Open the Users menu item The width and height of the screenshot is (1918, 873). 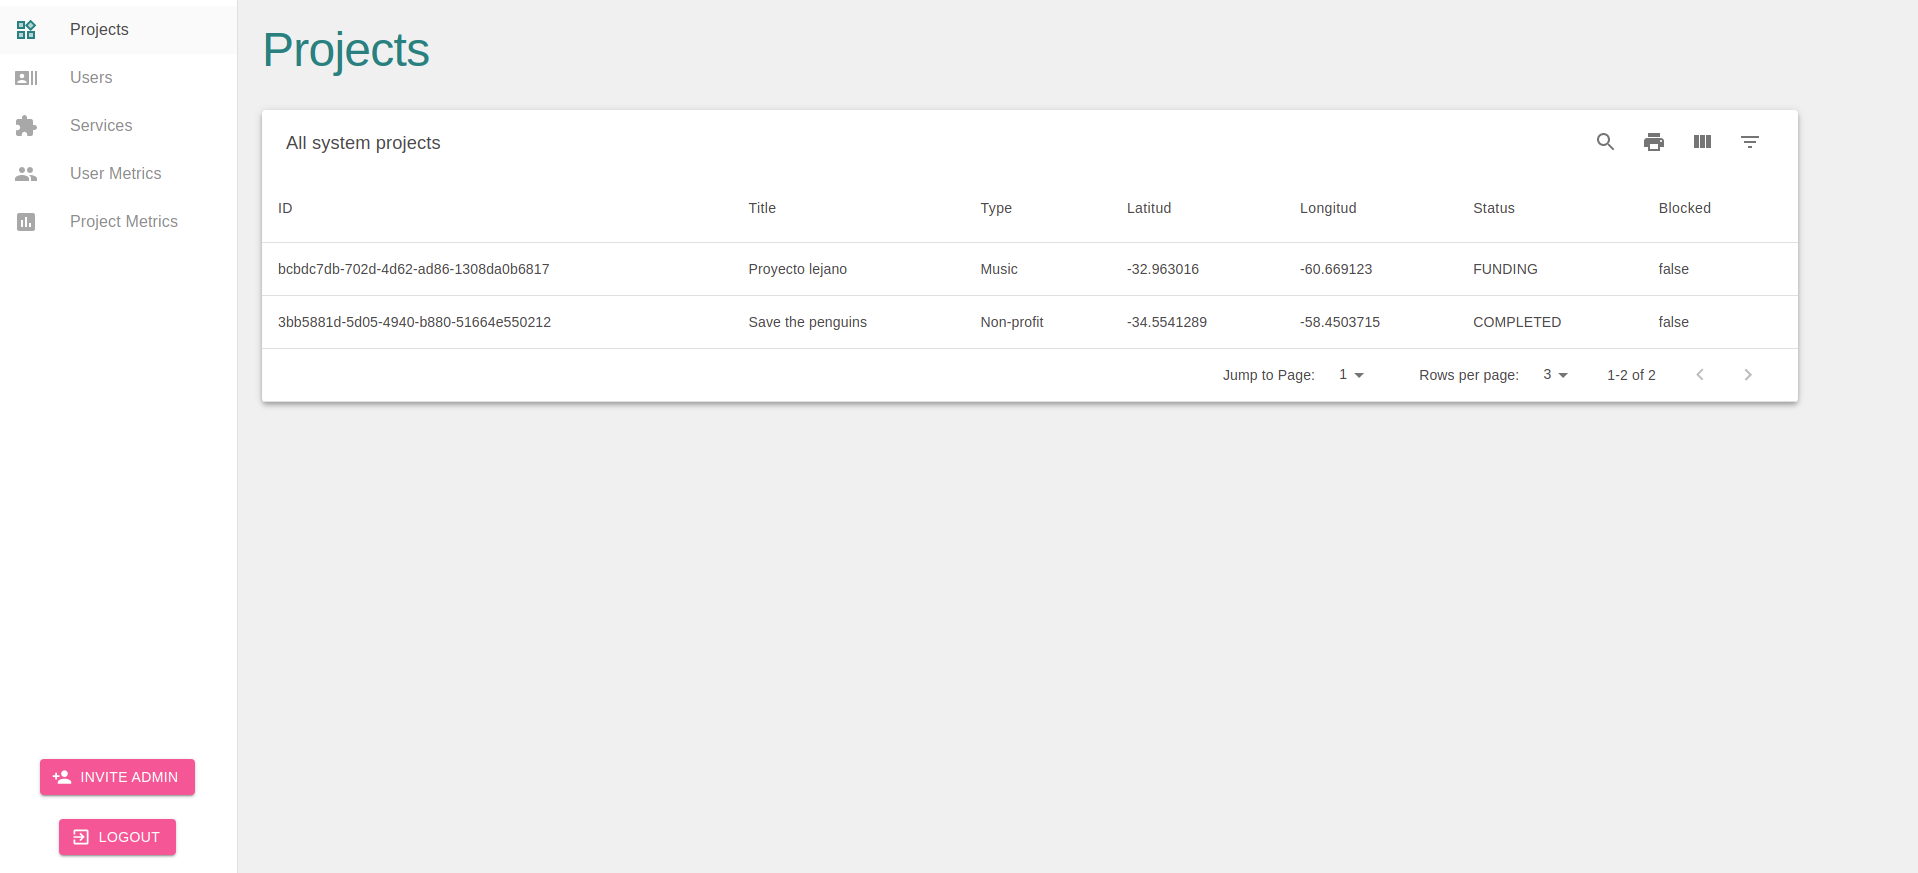pyautogui.click(x=118, y=78)
